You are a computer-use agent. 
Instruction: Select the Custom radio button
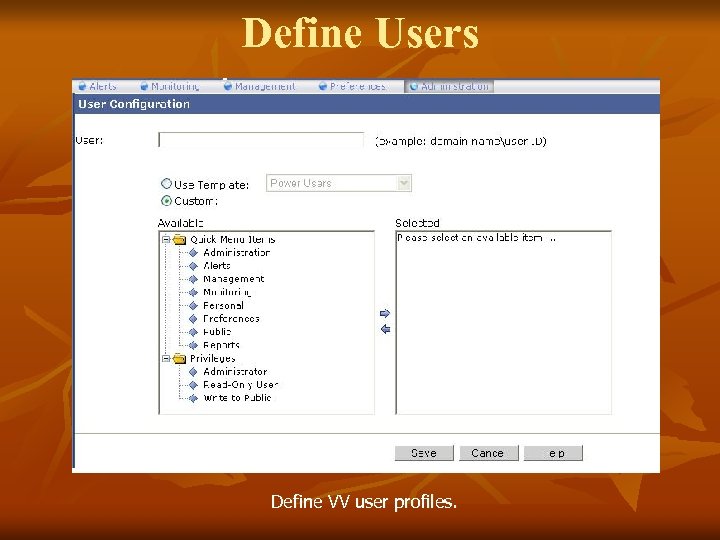(166, 201)
